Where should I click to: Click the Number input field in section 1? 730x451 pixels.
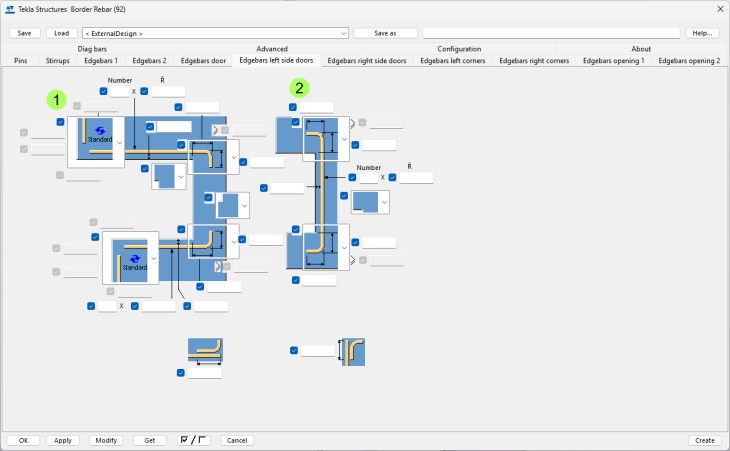pos(120,91)
